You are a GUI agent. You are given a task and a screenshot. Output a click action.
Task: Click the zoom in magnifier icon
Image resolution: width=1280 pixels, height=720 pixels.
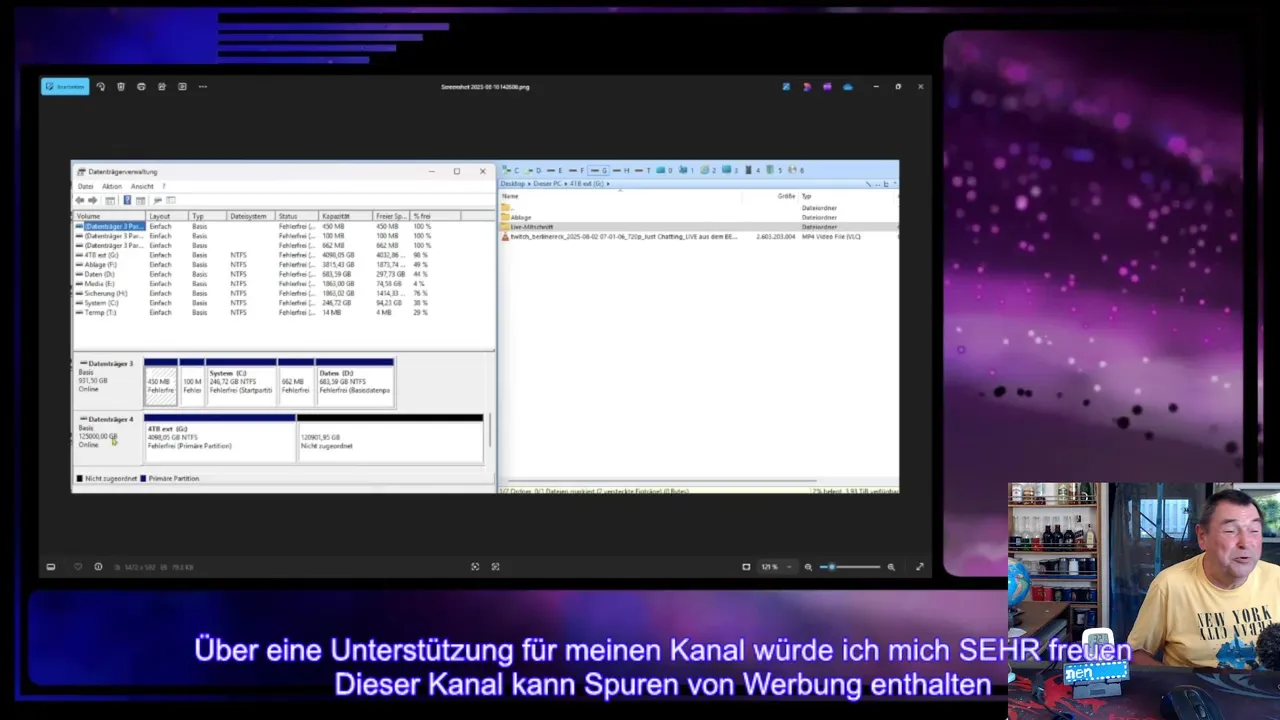pyautogui.click(x=891, y=567)
